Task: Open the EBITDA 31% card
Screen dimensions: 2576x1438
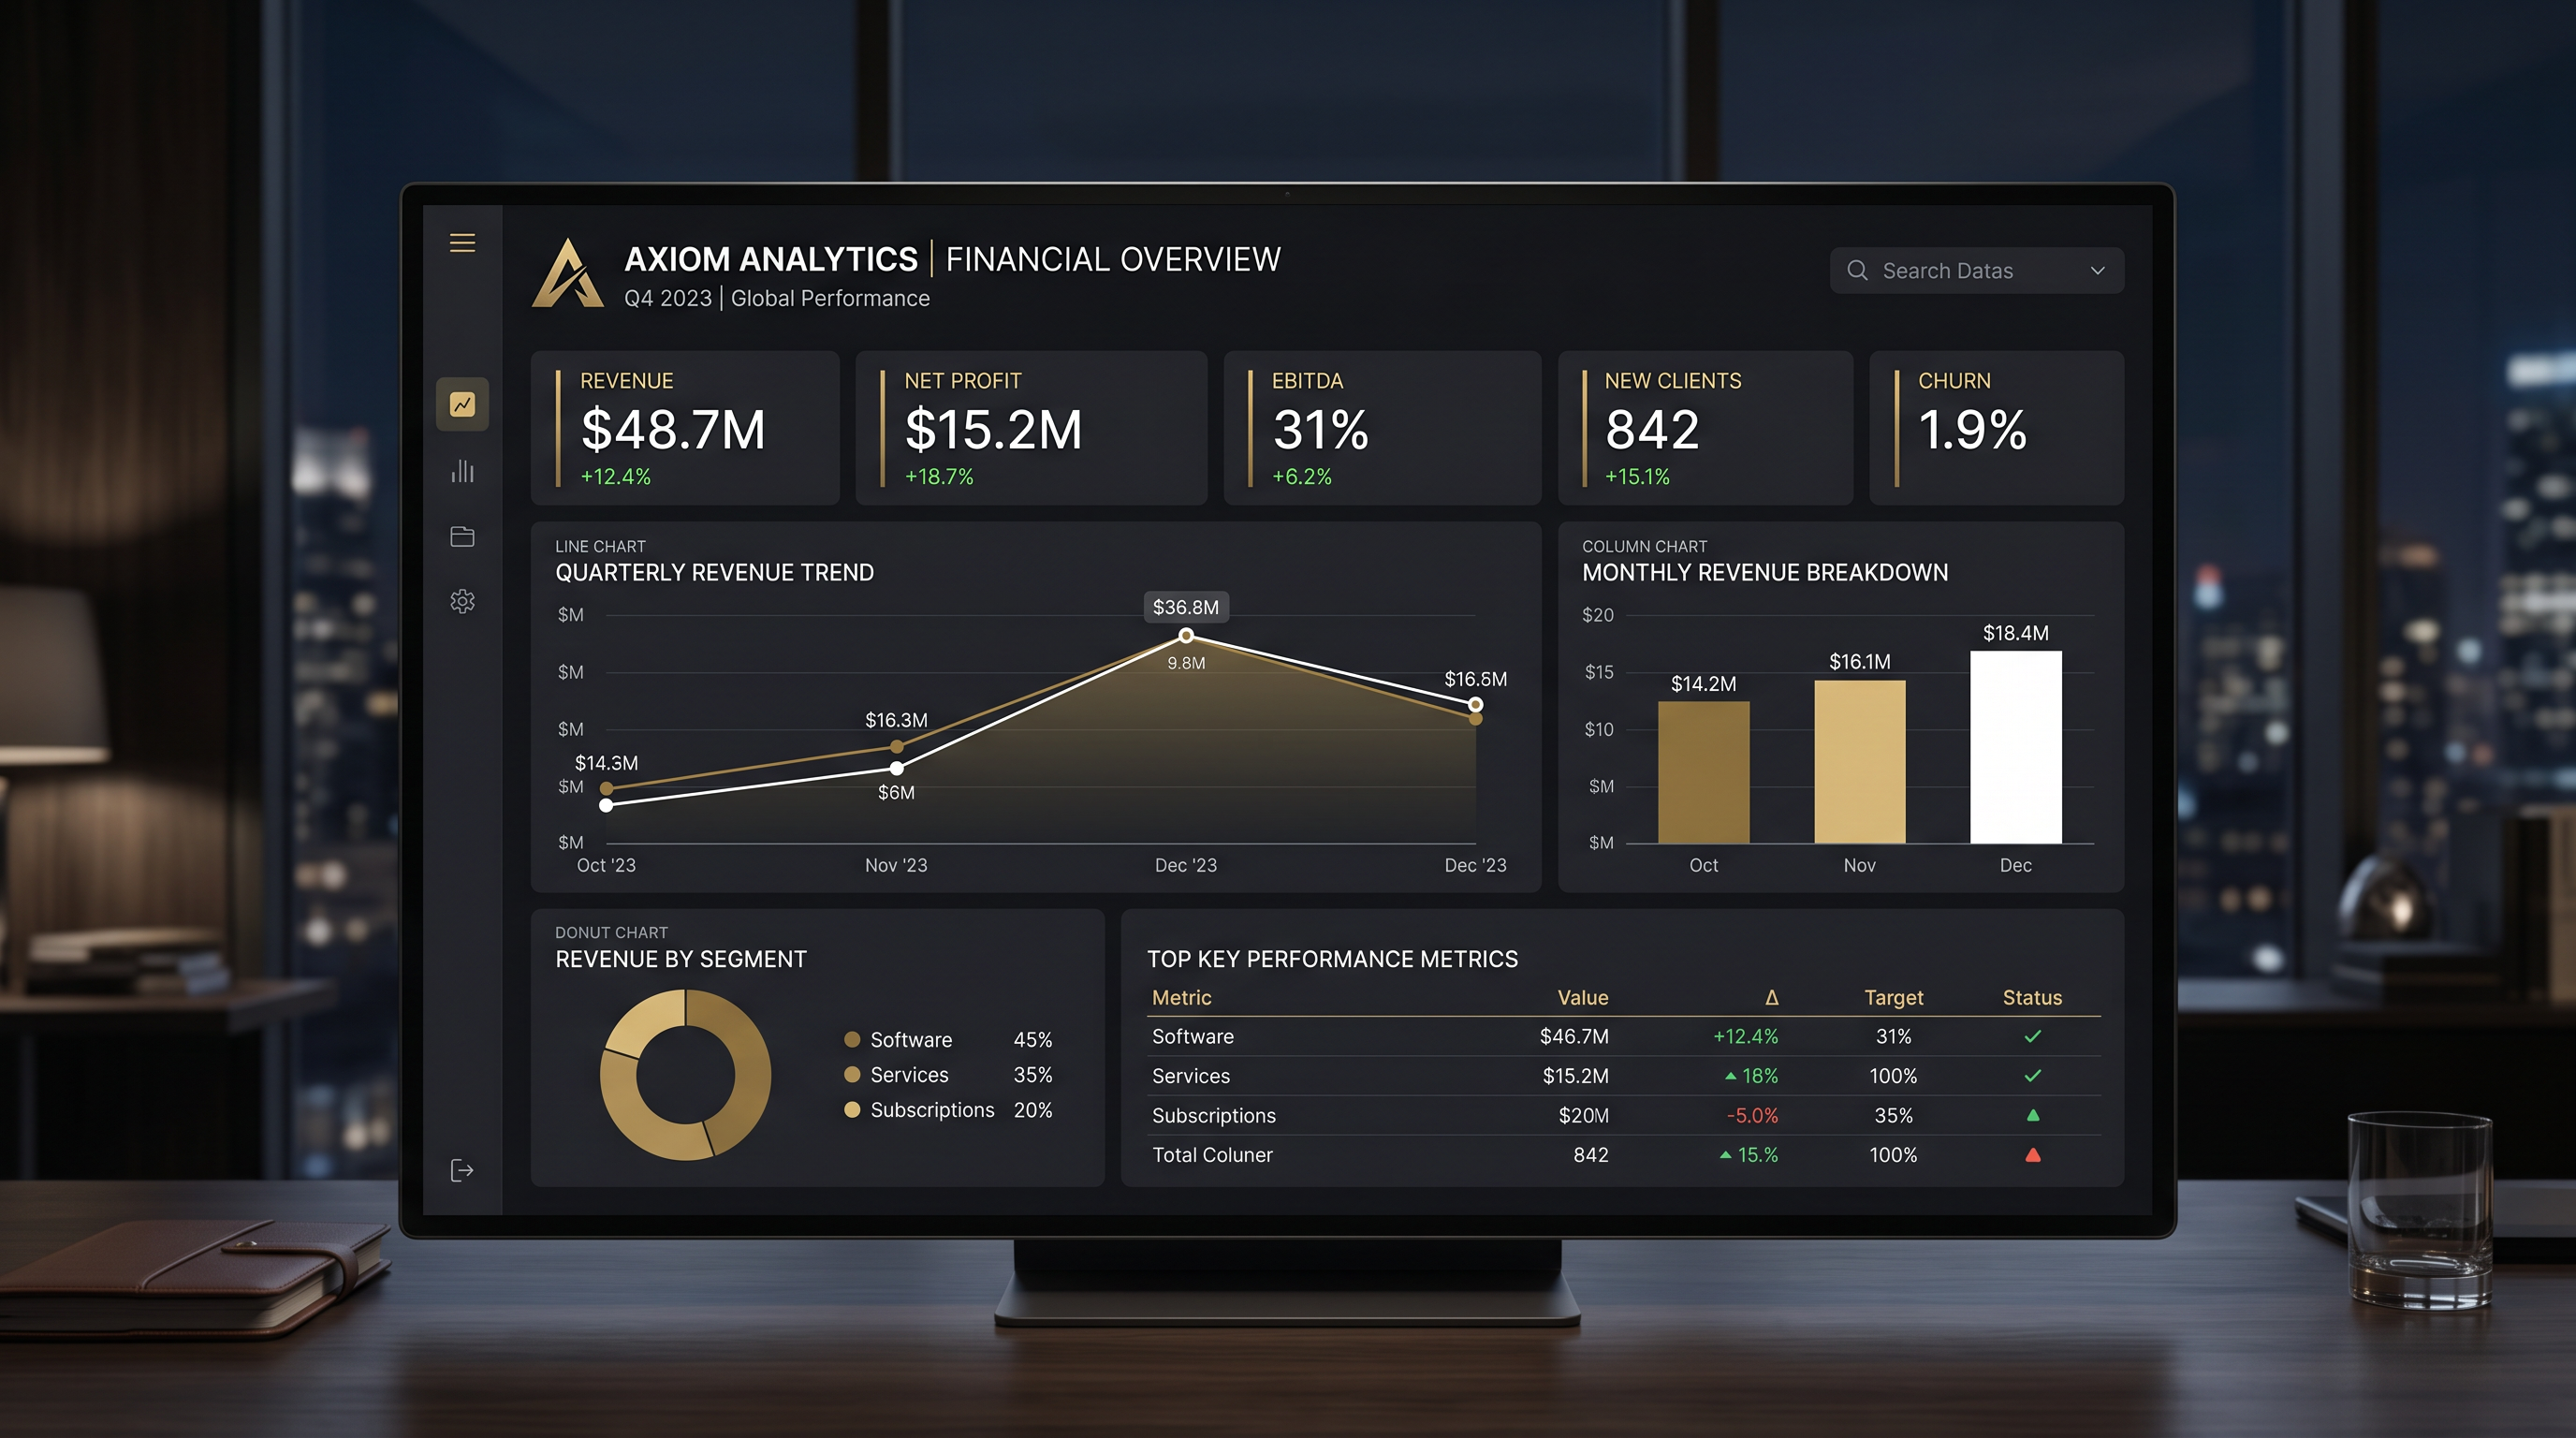Action: coord(1382,428)
